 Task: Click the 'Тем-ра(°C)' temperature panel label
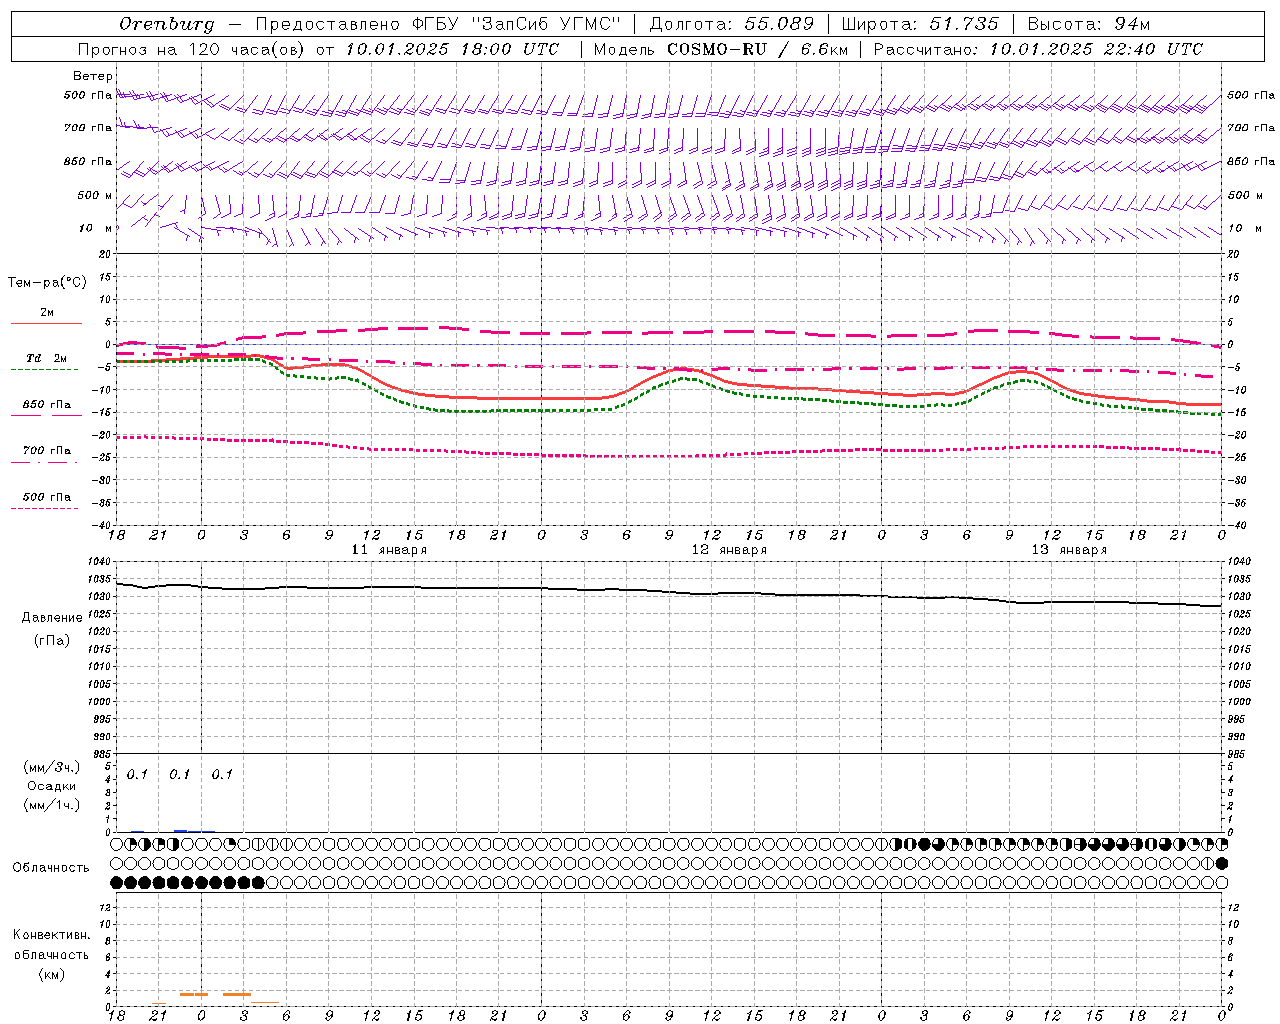[x=47, y=283]
